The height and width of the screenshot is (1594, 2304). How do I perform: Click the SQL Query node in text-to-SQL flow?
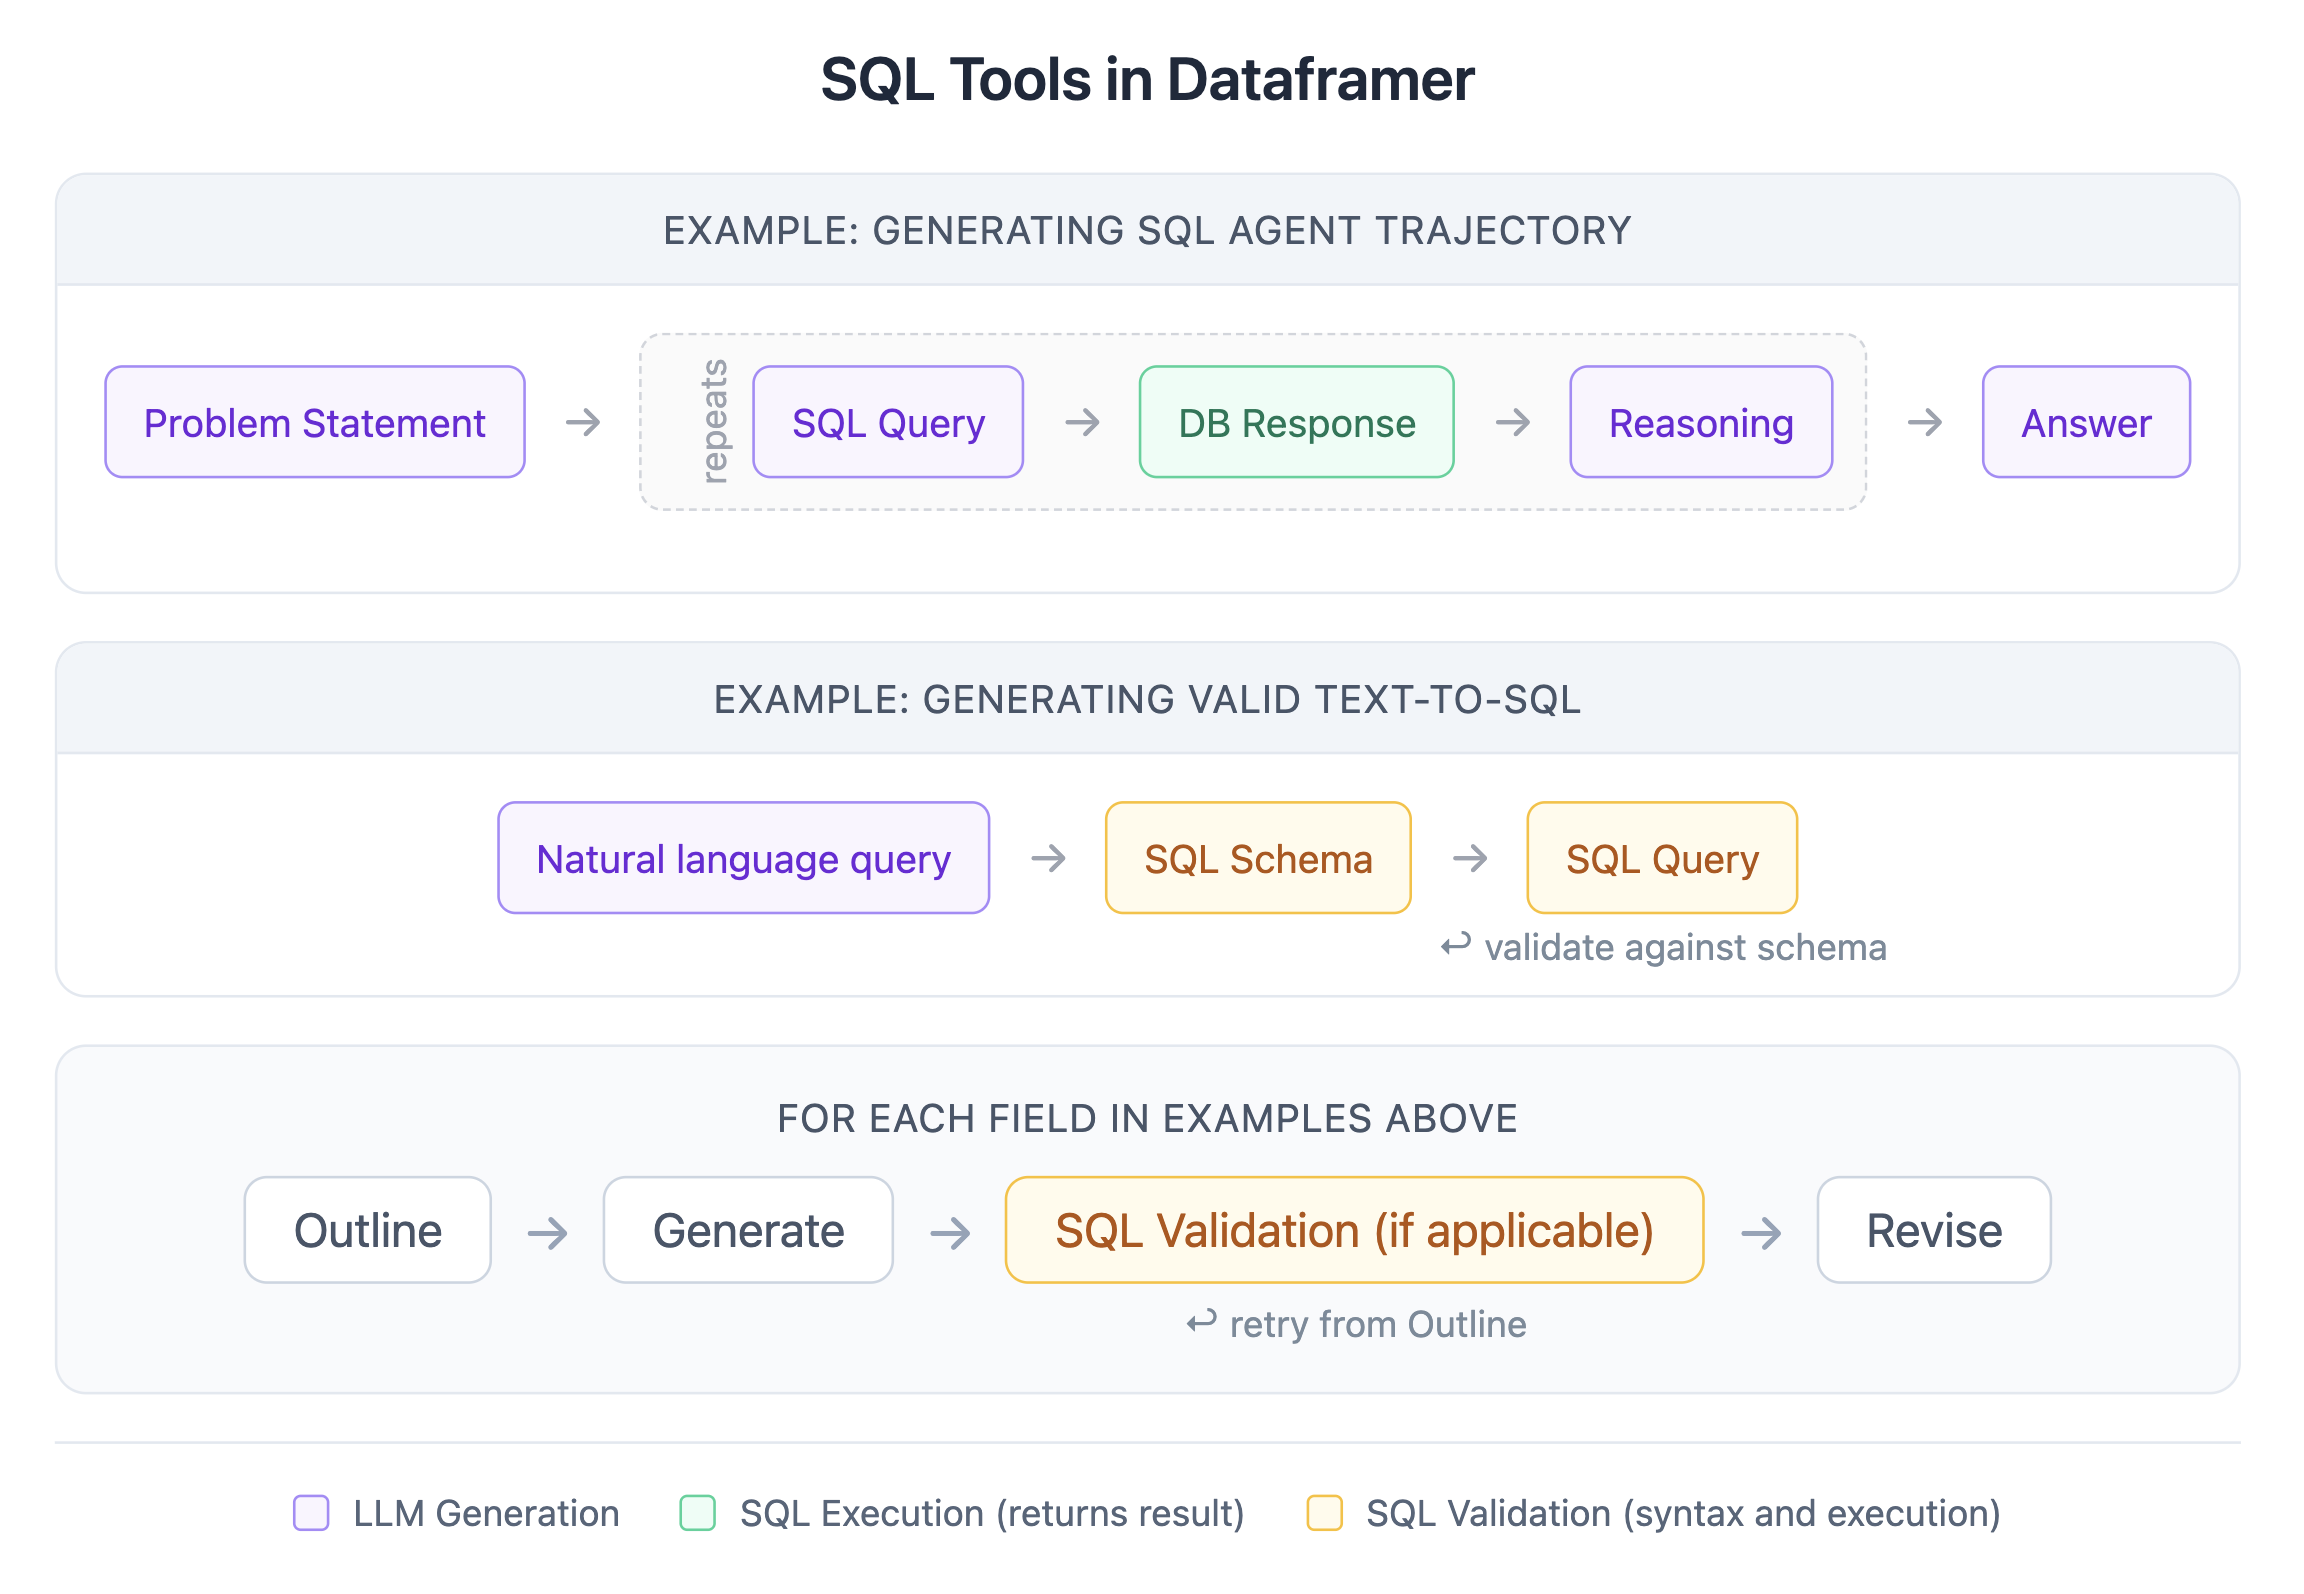(x=1661, y=857)
